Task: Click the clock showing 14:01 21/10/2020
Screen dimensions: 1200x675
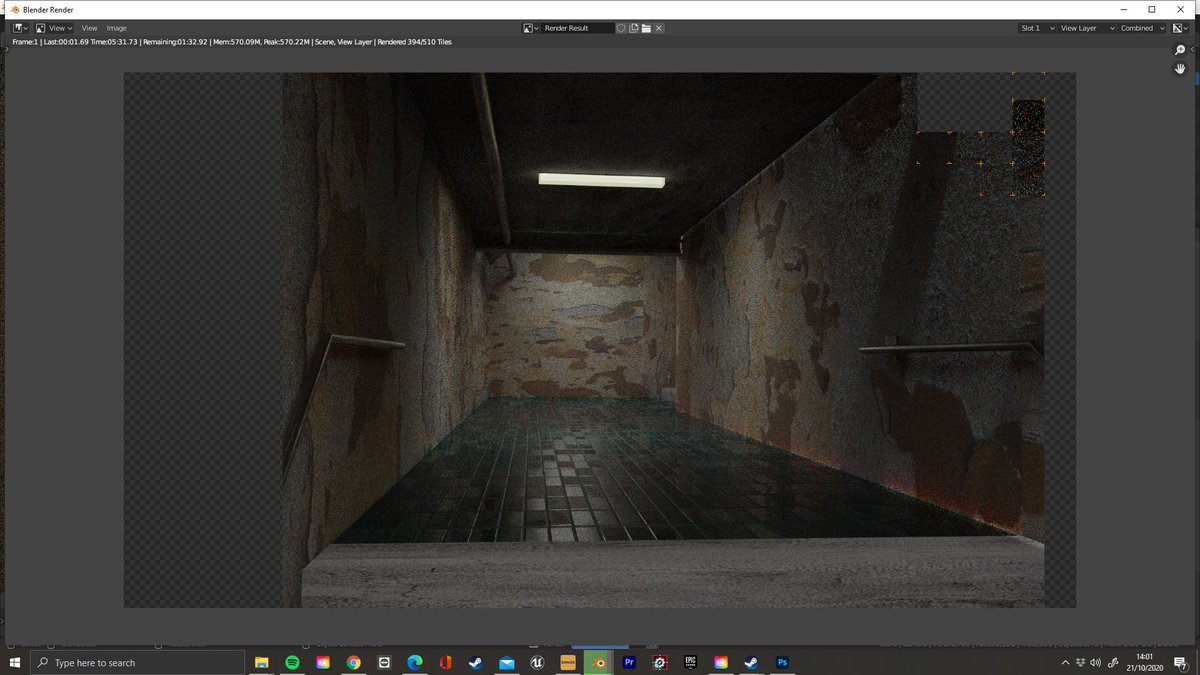Action: (x=1146, y=662)
